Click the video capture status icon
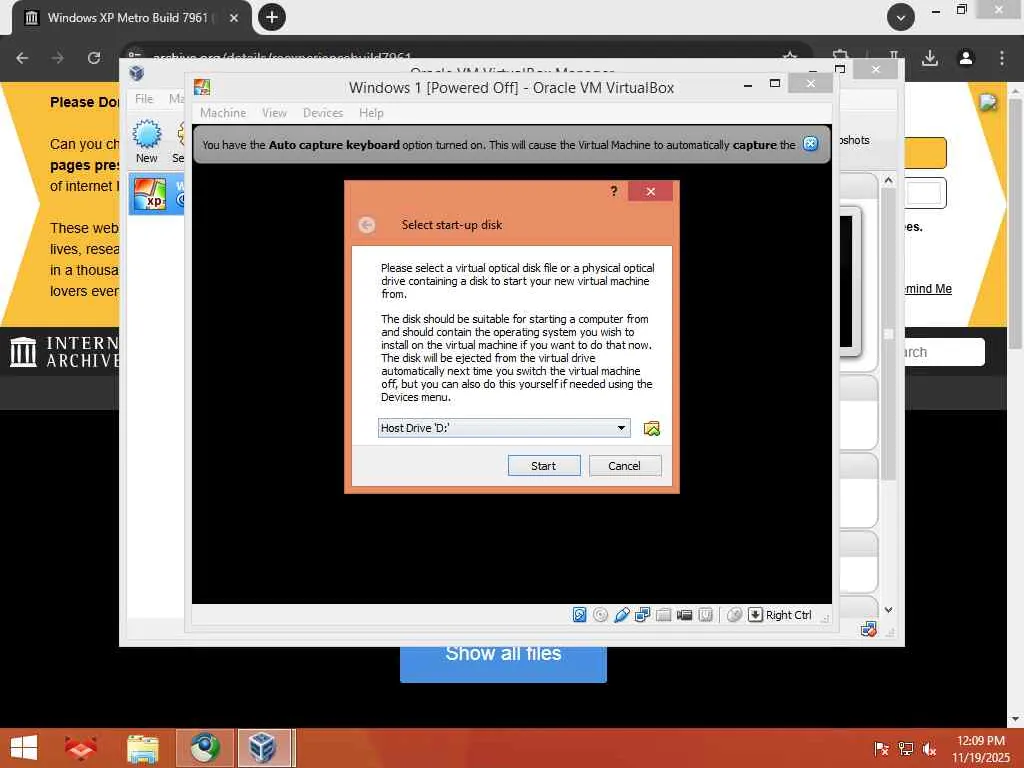 pyautogui.click(x=684, y=615)
